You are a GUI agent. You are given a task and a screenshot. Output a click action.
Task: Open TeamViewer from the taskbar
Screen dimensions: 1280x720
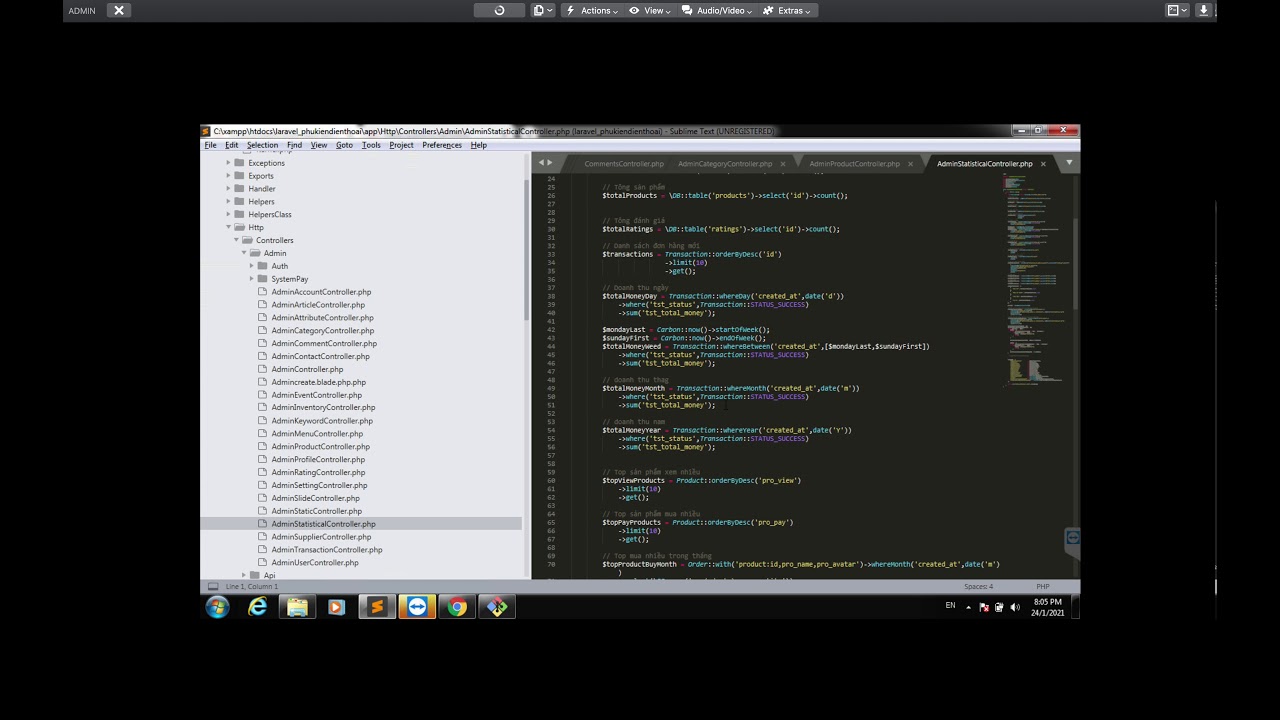[x=417, y=607]
